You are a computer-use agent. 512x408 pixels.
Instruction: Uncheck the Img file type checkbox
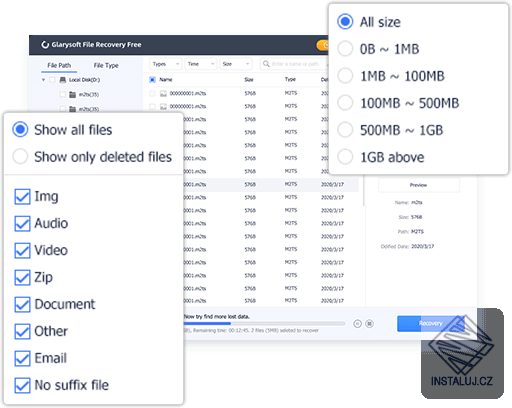coord(22,197)
